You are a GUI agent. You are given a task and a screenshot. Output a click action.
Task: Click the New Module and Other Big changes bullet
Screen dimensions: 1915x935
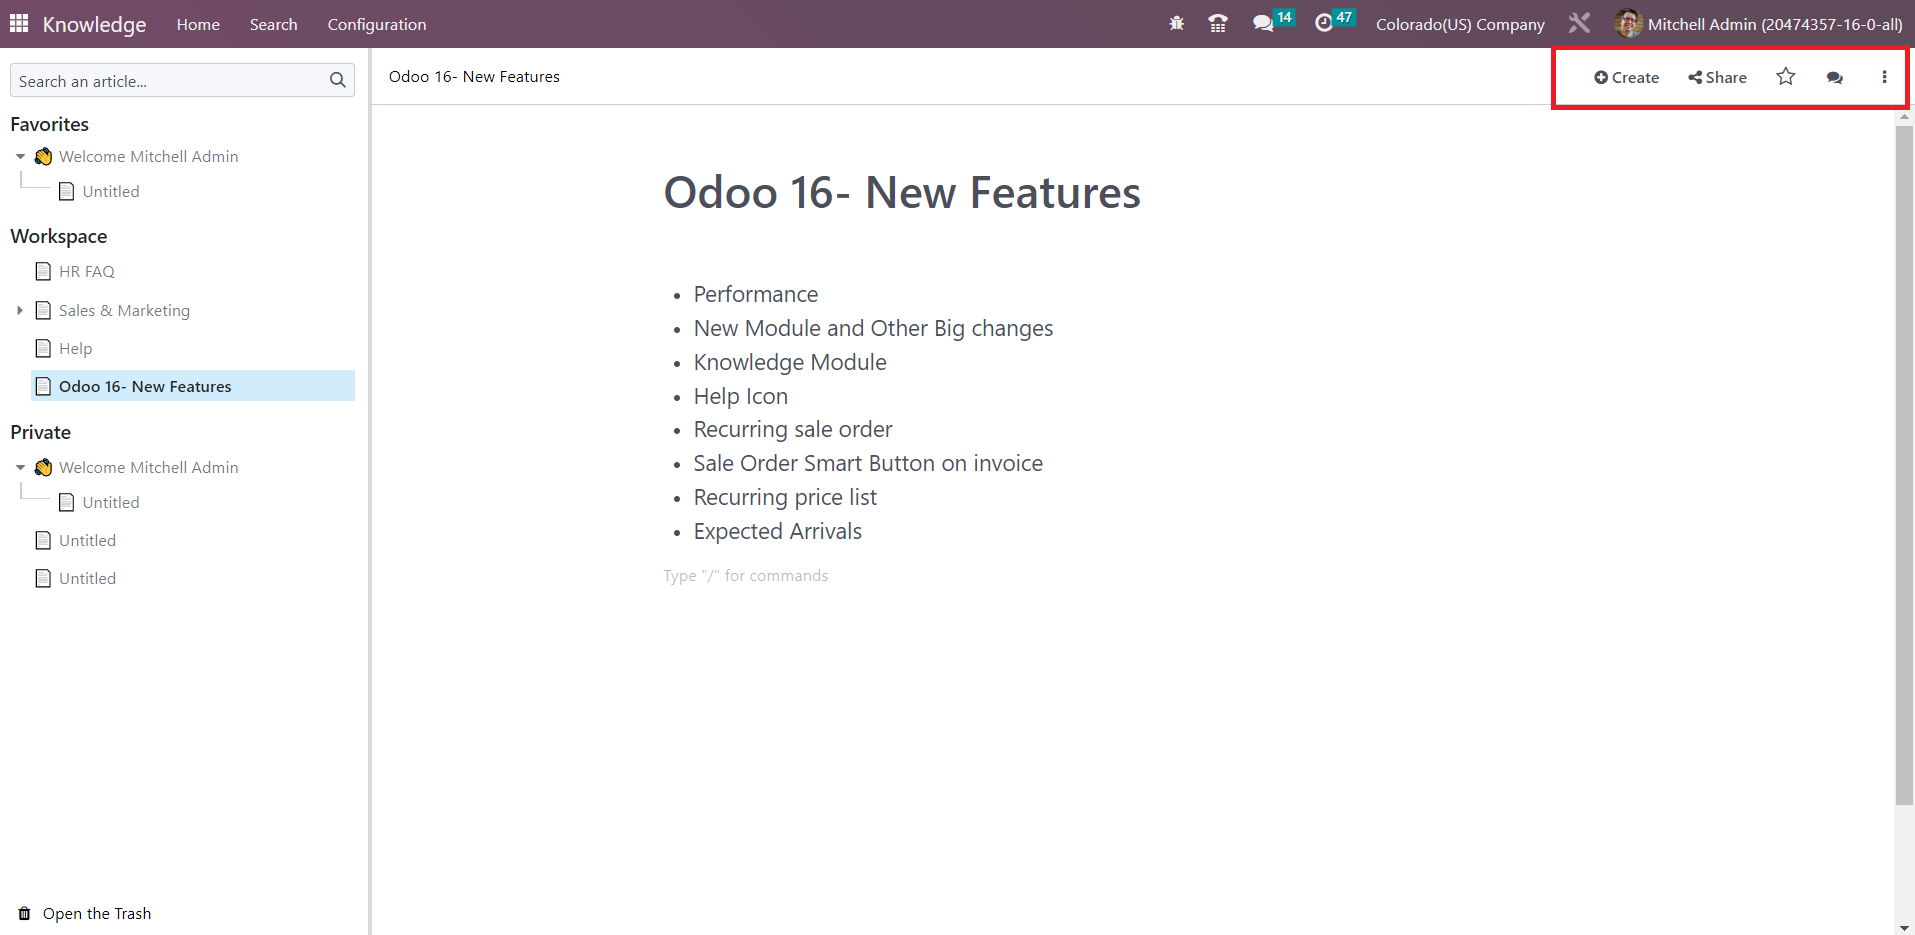[x=873, y=328]
